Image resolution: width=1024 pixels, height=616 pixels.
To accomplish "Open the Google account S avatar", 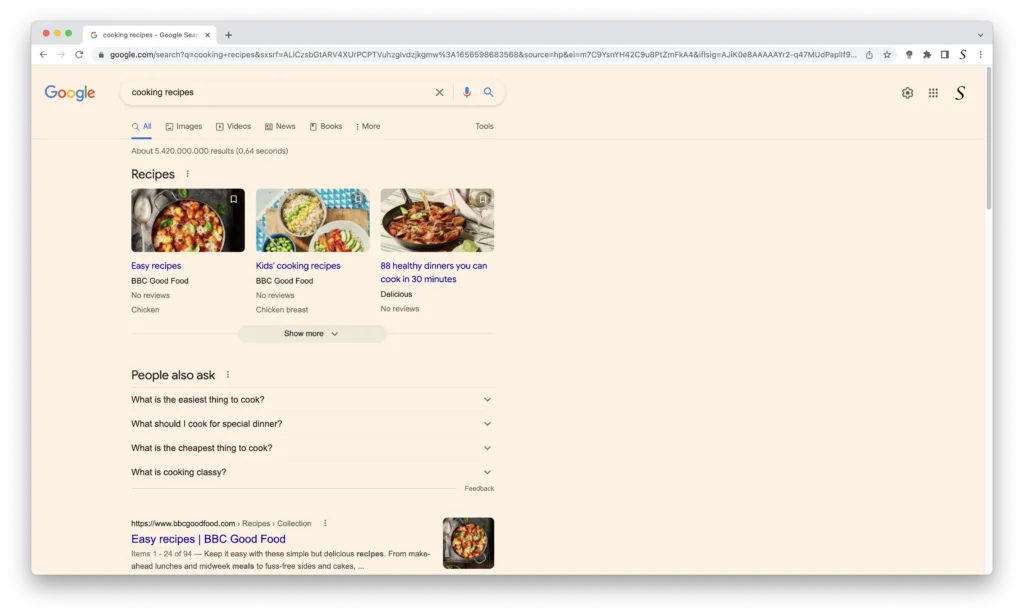I will 960,93.
